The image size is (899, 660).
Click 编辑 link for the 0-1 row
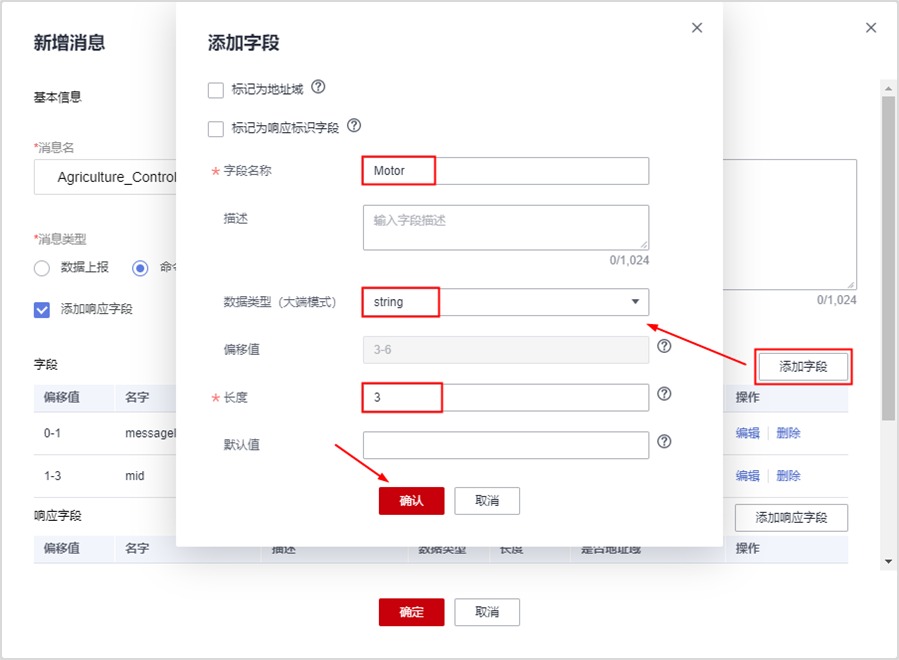[x=748, y=433]
